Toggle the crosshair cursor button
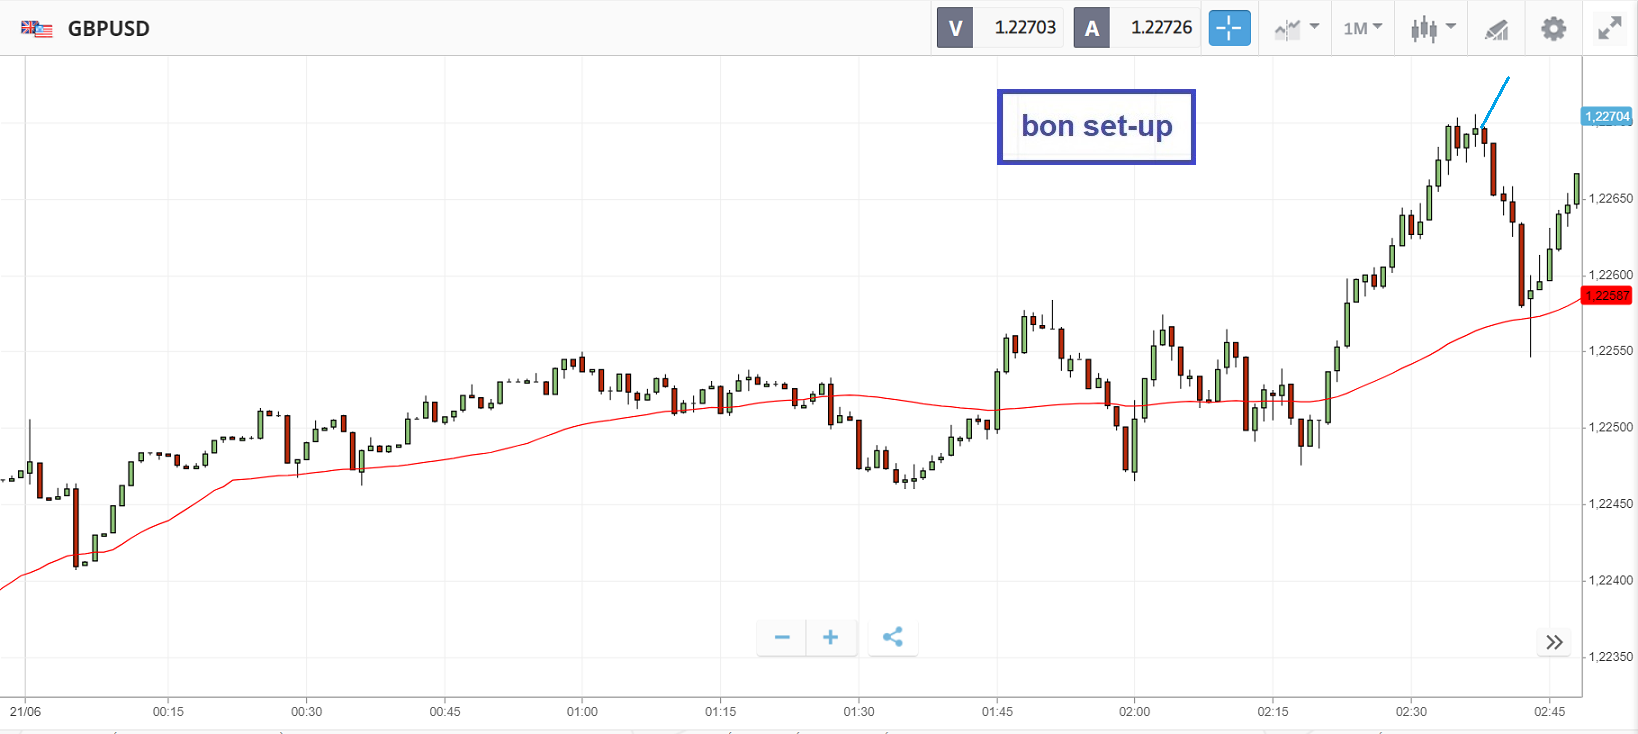The height and width of the screenshot is (734, 1638). pyautogui.click(x=1229, y=28)
